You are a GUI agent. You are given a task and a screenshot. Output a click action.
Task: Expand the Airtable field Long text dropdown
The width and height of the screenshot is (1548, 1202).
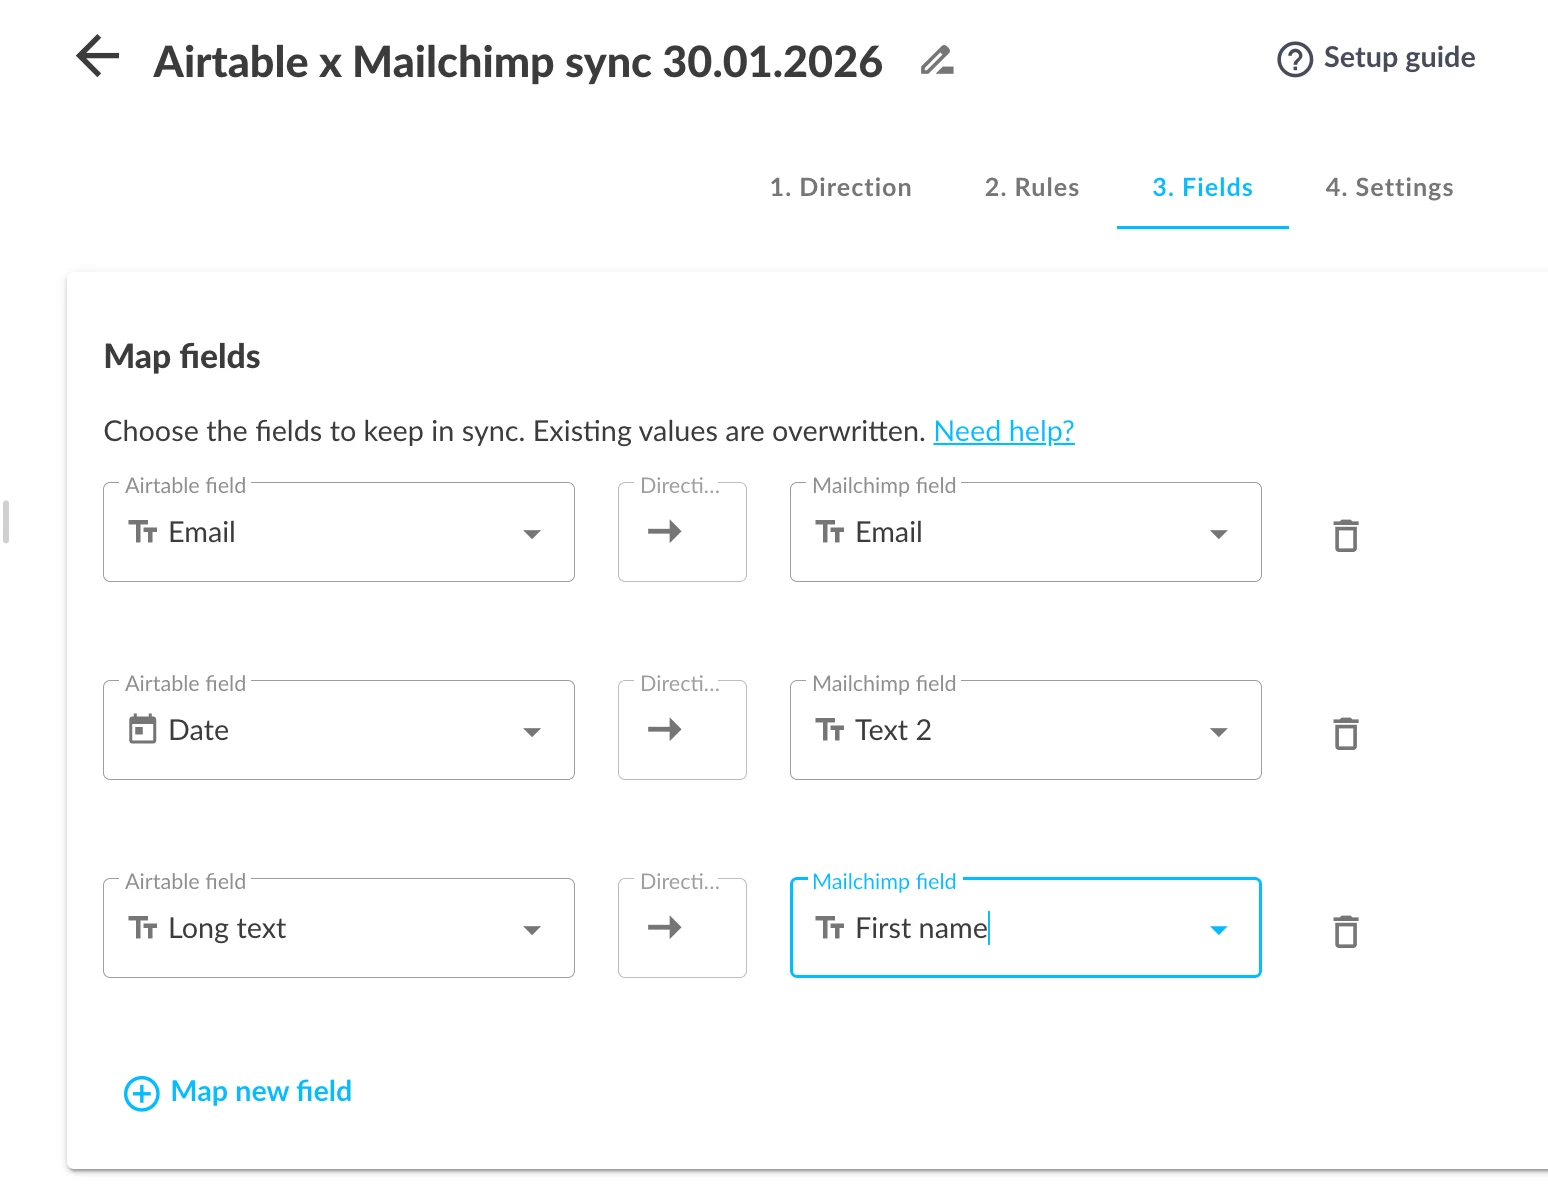531,930
